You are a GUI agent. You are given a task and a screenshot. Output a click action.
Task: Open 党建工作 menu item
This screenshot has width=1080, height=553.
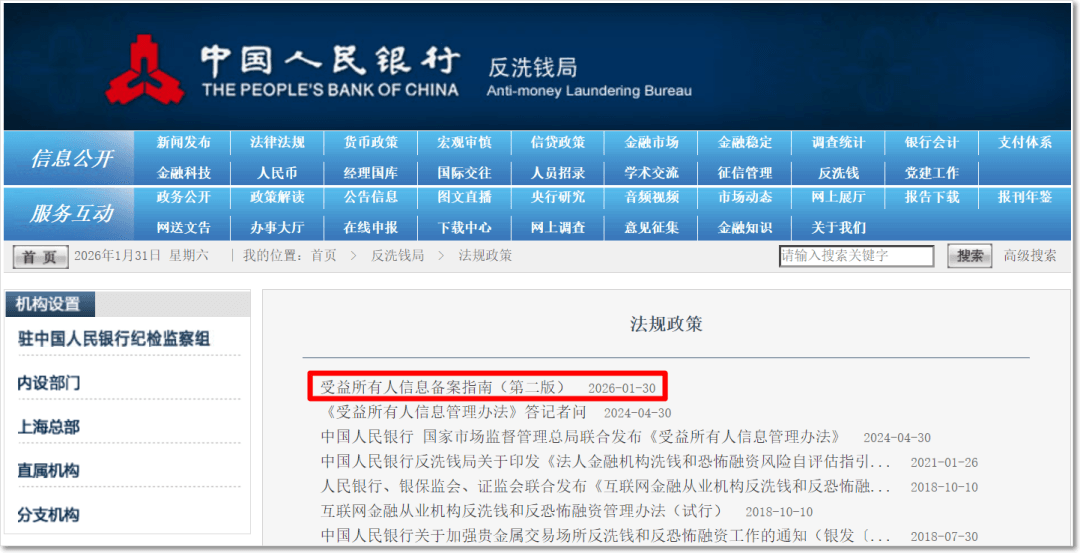932,173
